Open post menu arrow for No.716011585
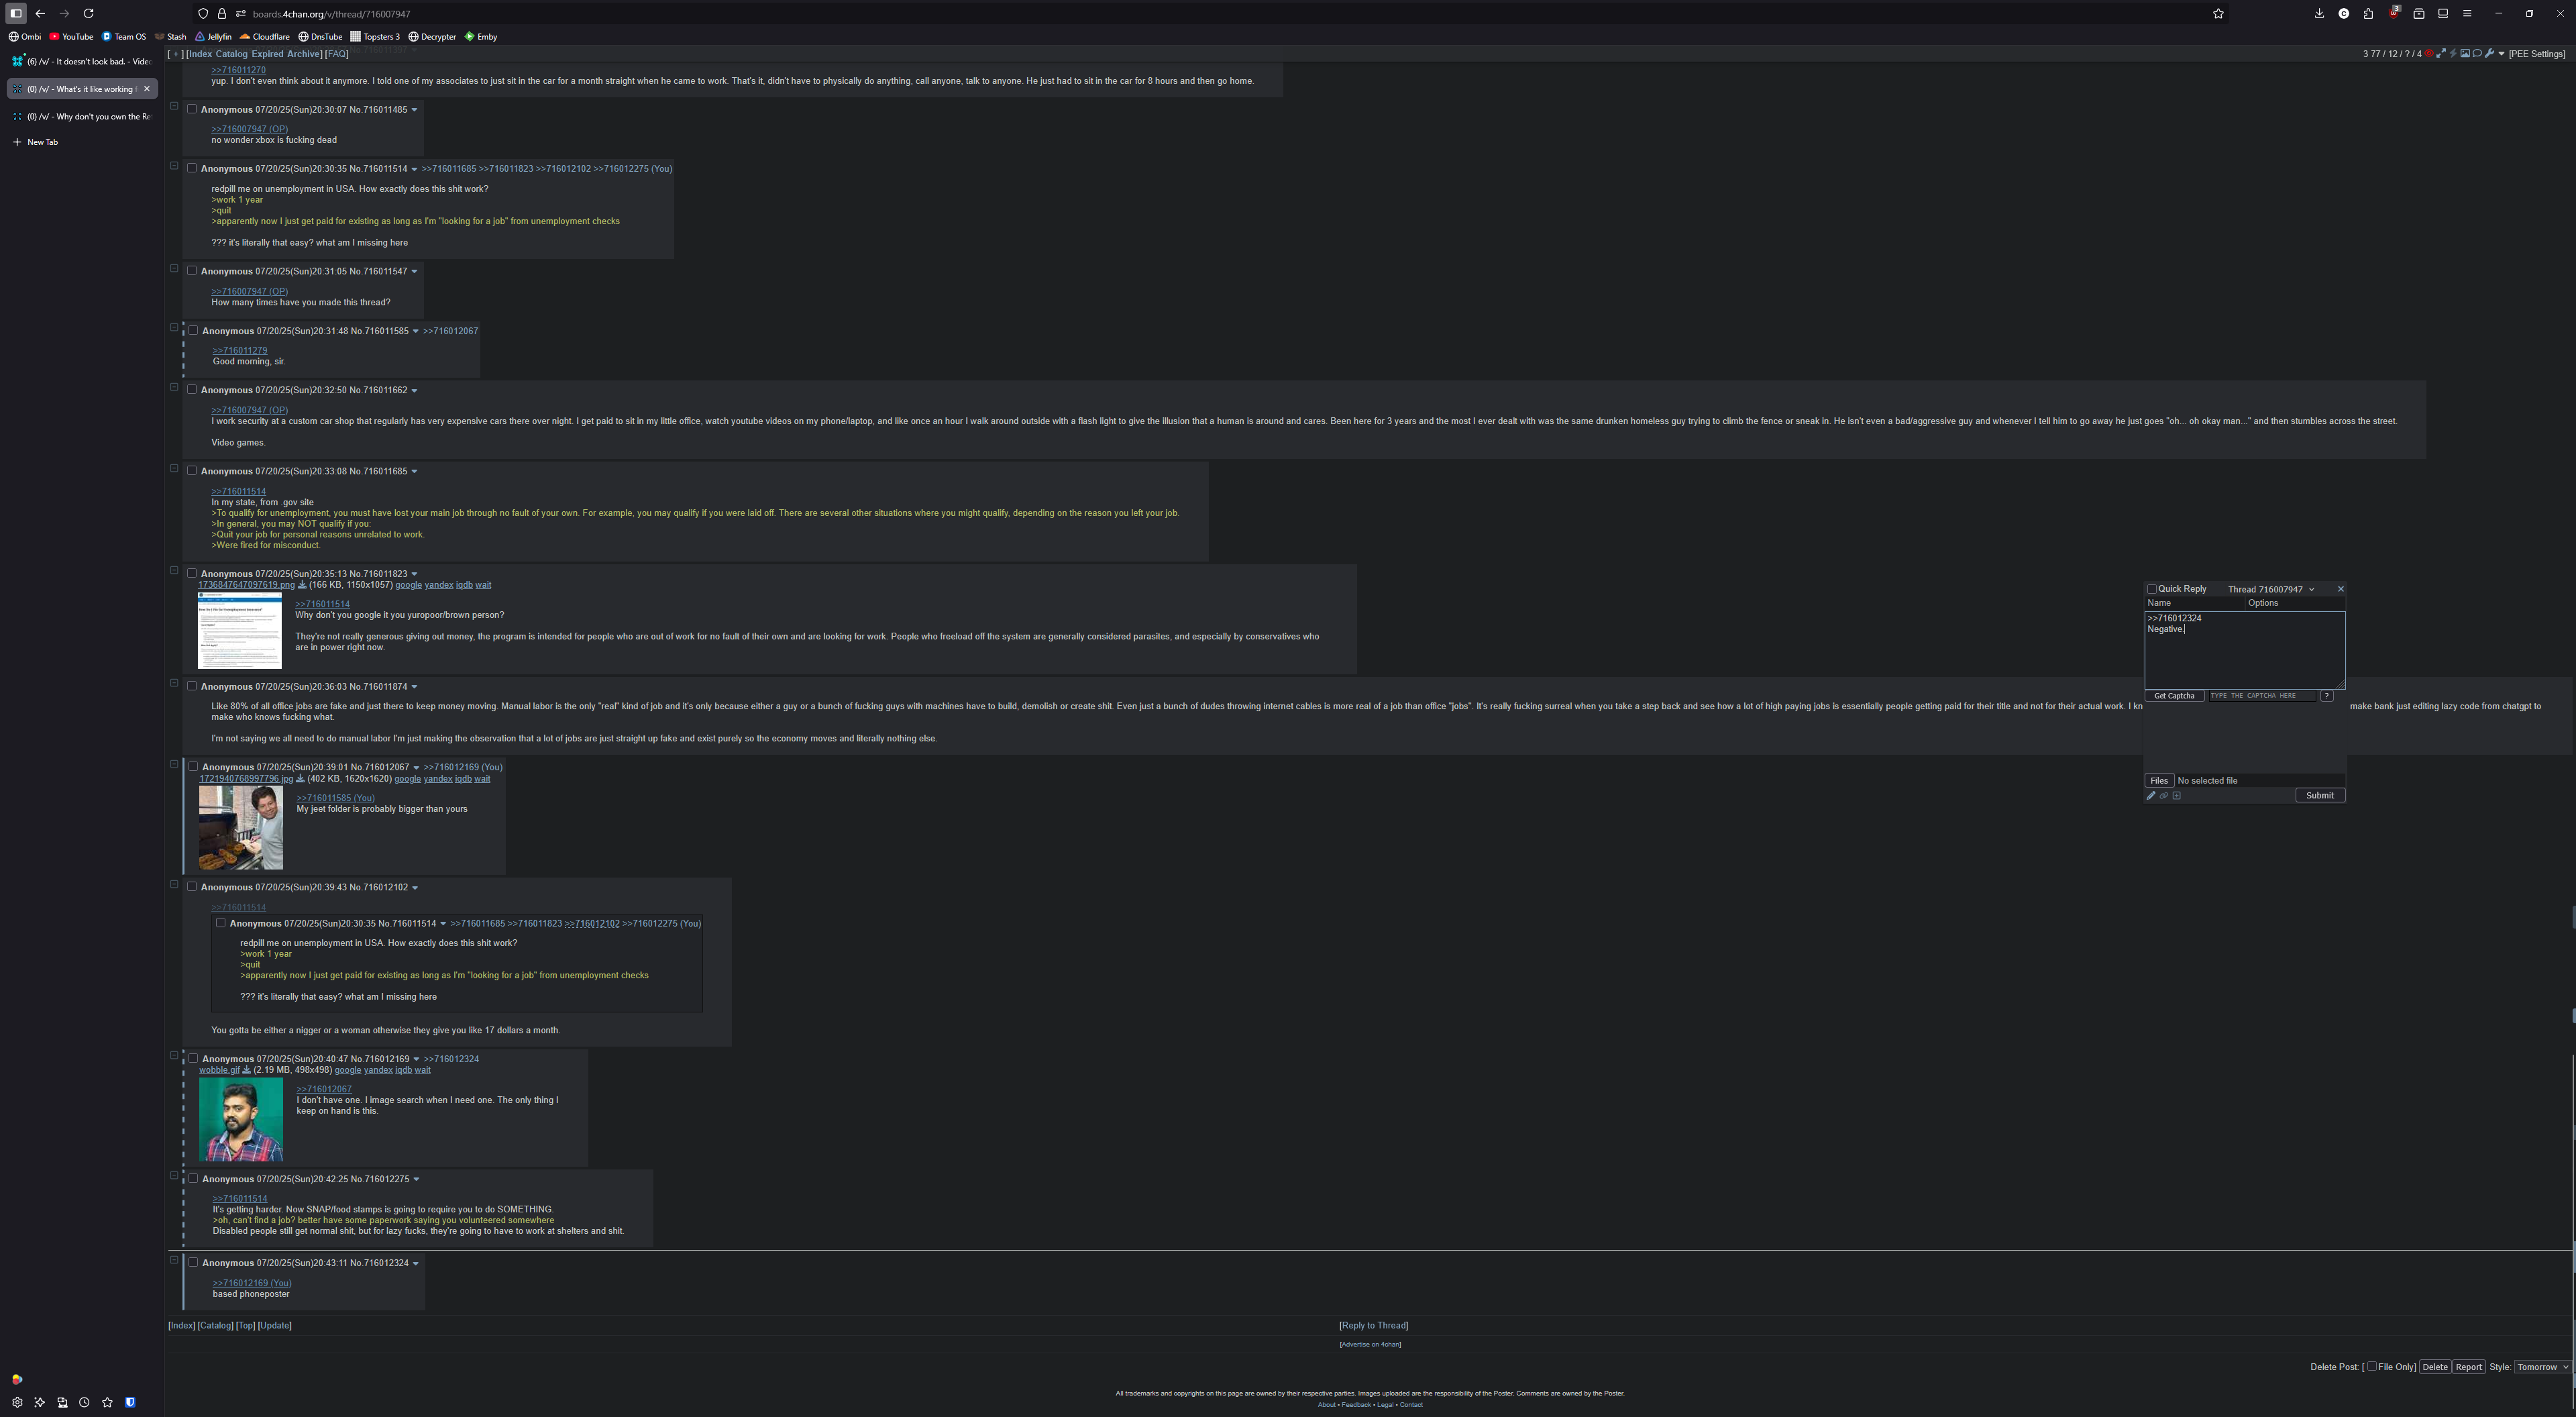The image size is (2576, 1417). pos(415,331)
